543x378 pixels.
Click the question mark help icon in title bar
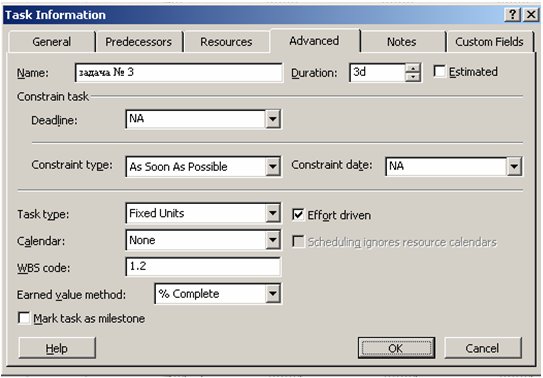513,15
